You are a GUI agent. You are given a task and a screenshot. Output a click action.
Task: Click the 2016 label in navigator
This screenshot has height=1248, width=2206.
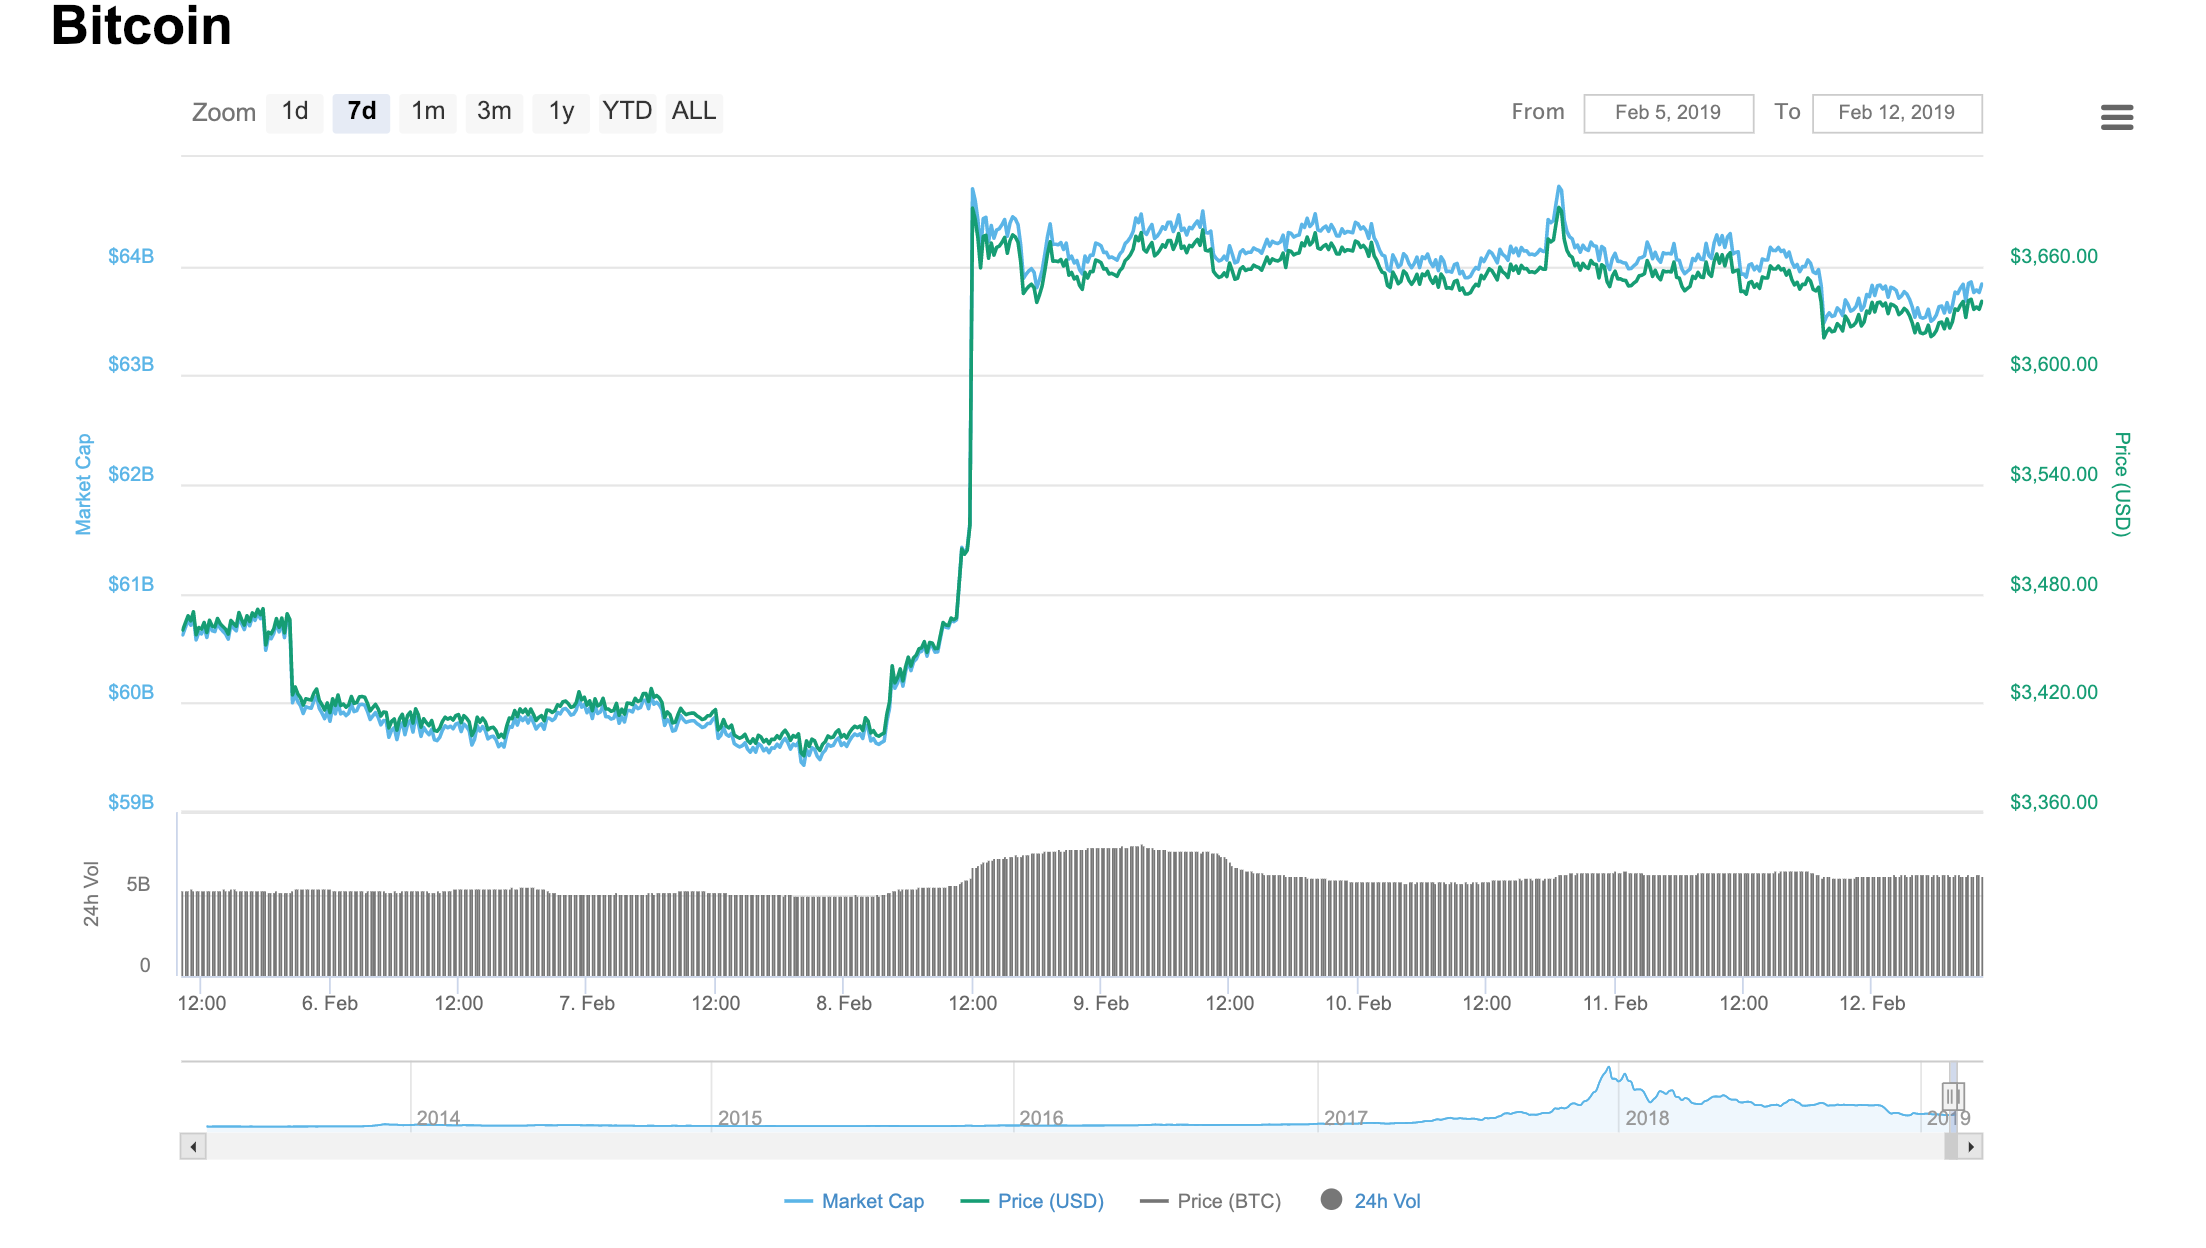pos(1041,1118)
